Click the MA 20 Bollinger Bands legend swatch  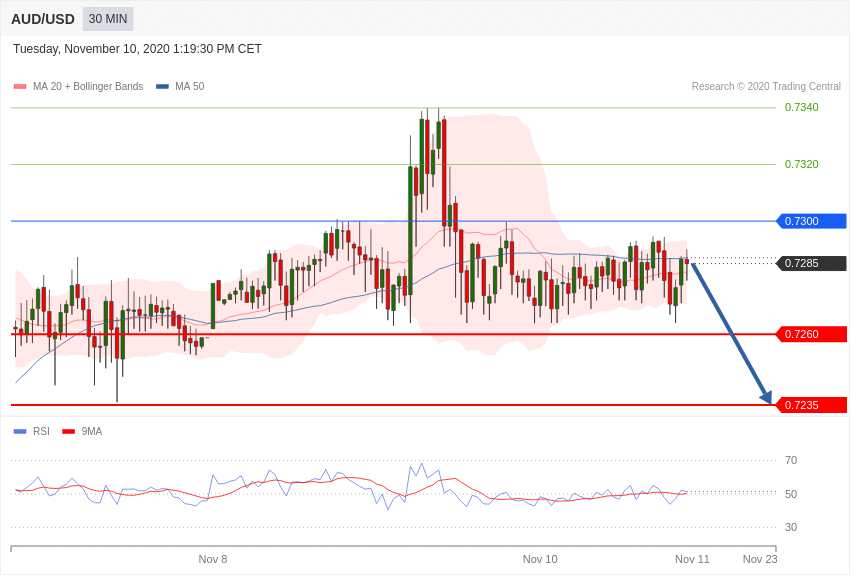pyautogui.click(x=20, y=87)
